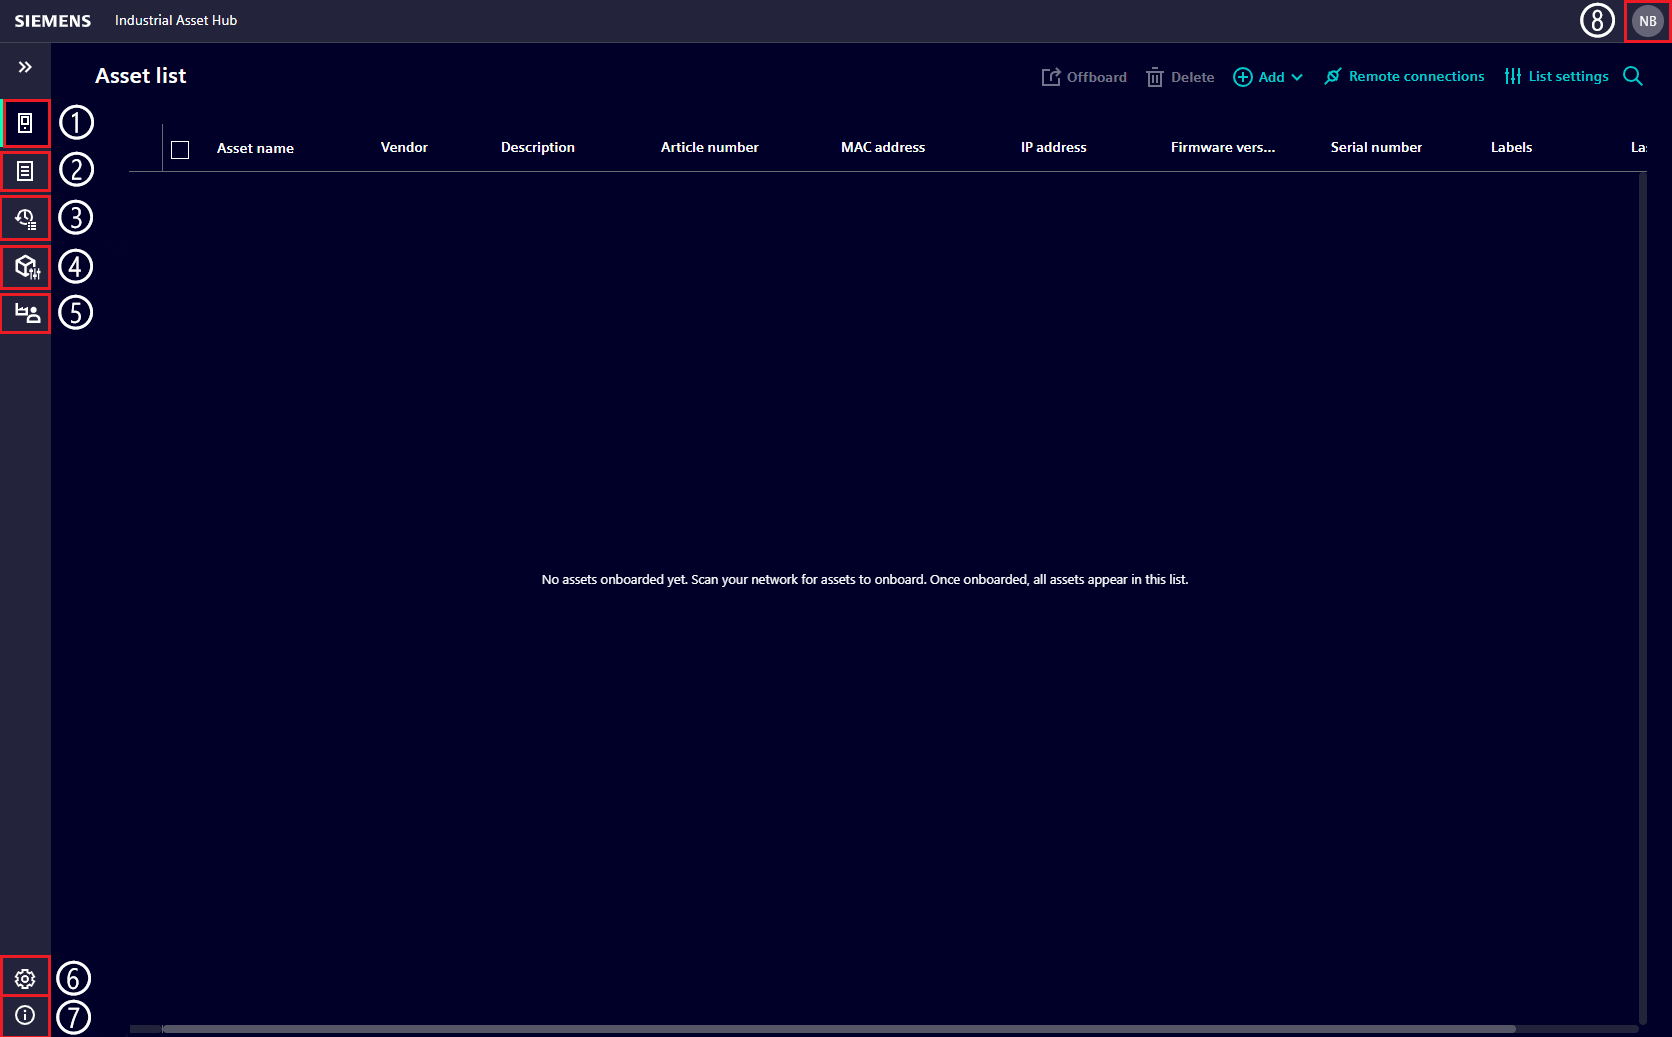Click the info icon in sidebar
The image size is (1672, 1037).
click(x=25, y=1015)
